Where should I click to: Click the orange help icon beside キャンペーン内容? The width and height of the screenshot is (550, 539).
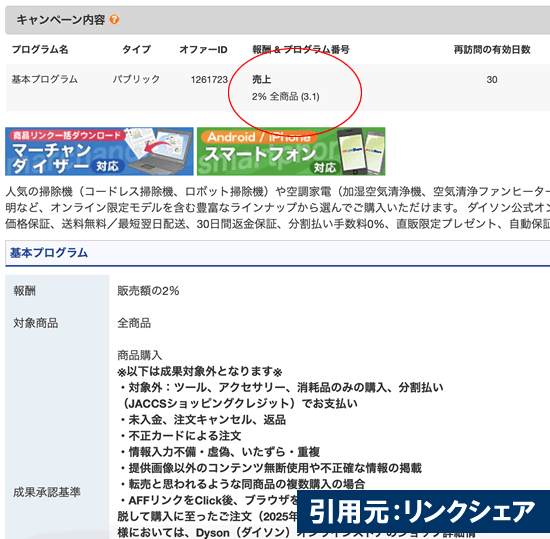(x=114, y=19)
